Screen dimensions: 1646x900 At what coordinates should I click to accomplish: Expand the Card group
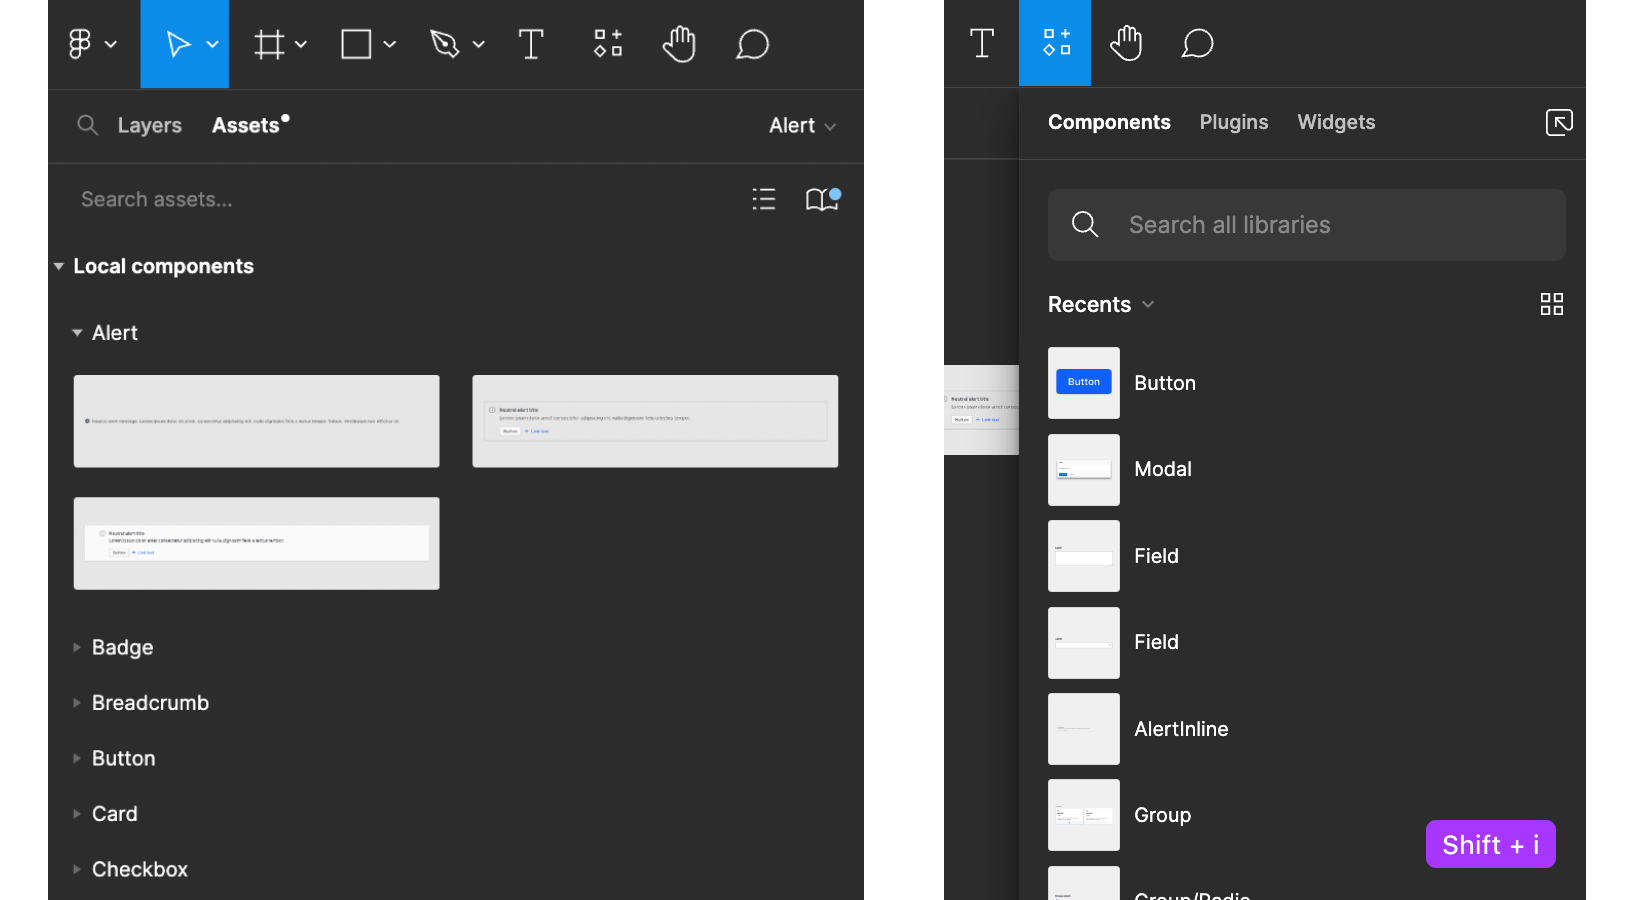click(x=77, y=814)
